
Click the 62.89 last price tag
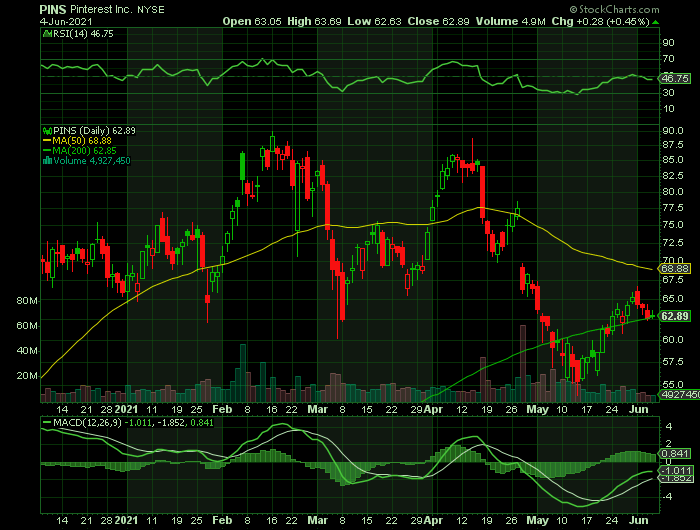[x=675, y=316]
